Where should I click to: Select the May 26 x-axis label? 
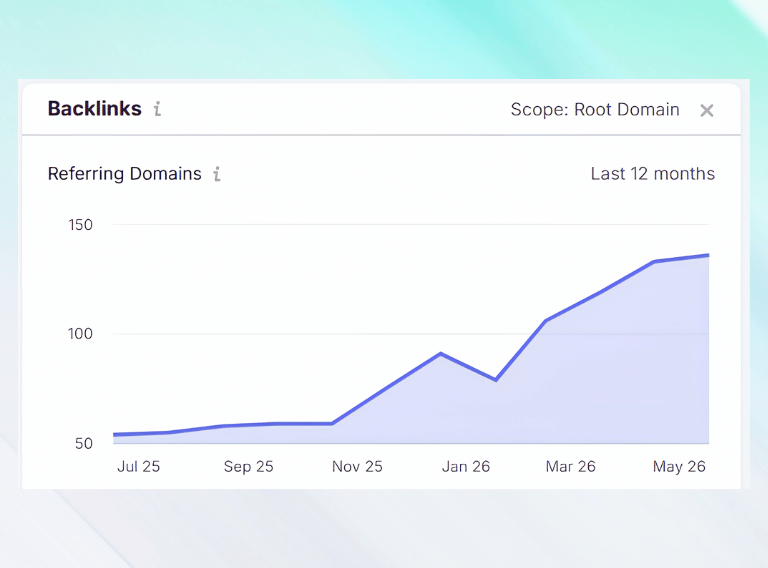[x=679, y=467]
